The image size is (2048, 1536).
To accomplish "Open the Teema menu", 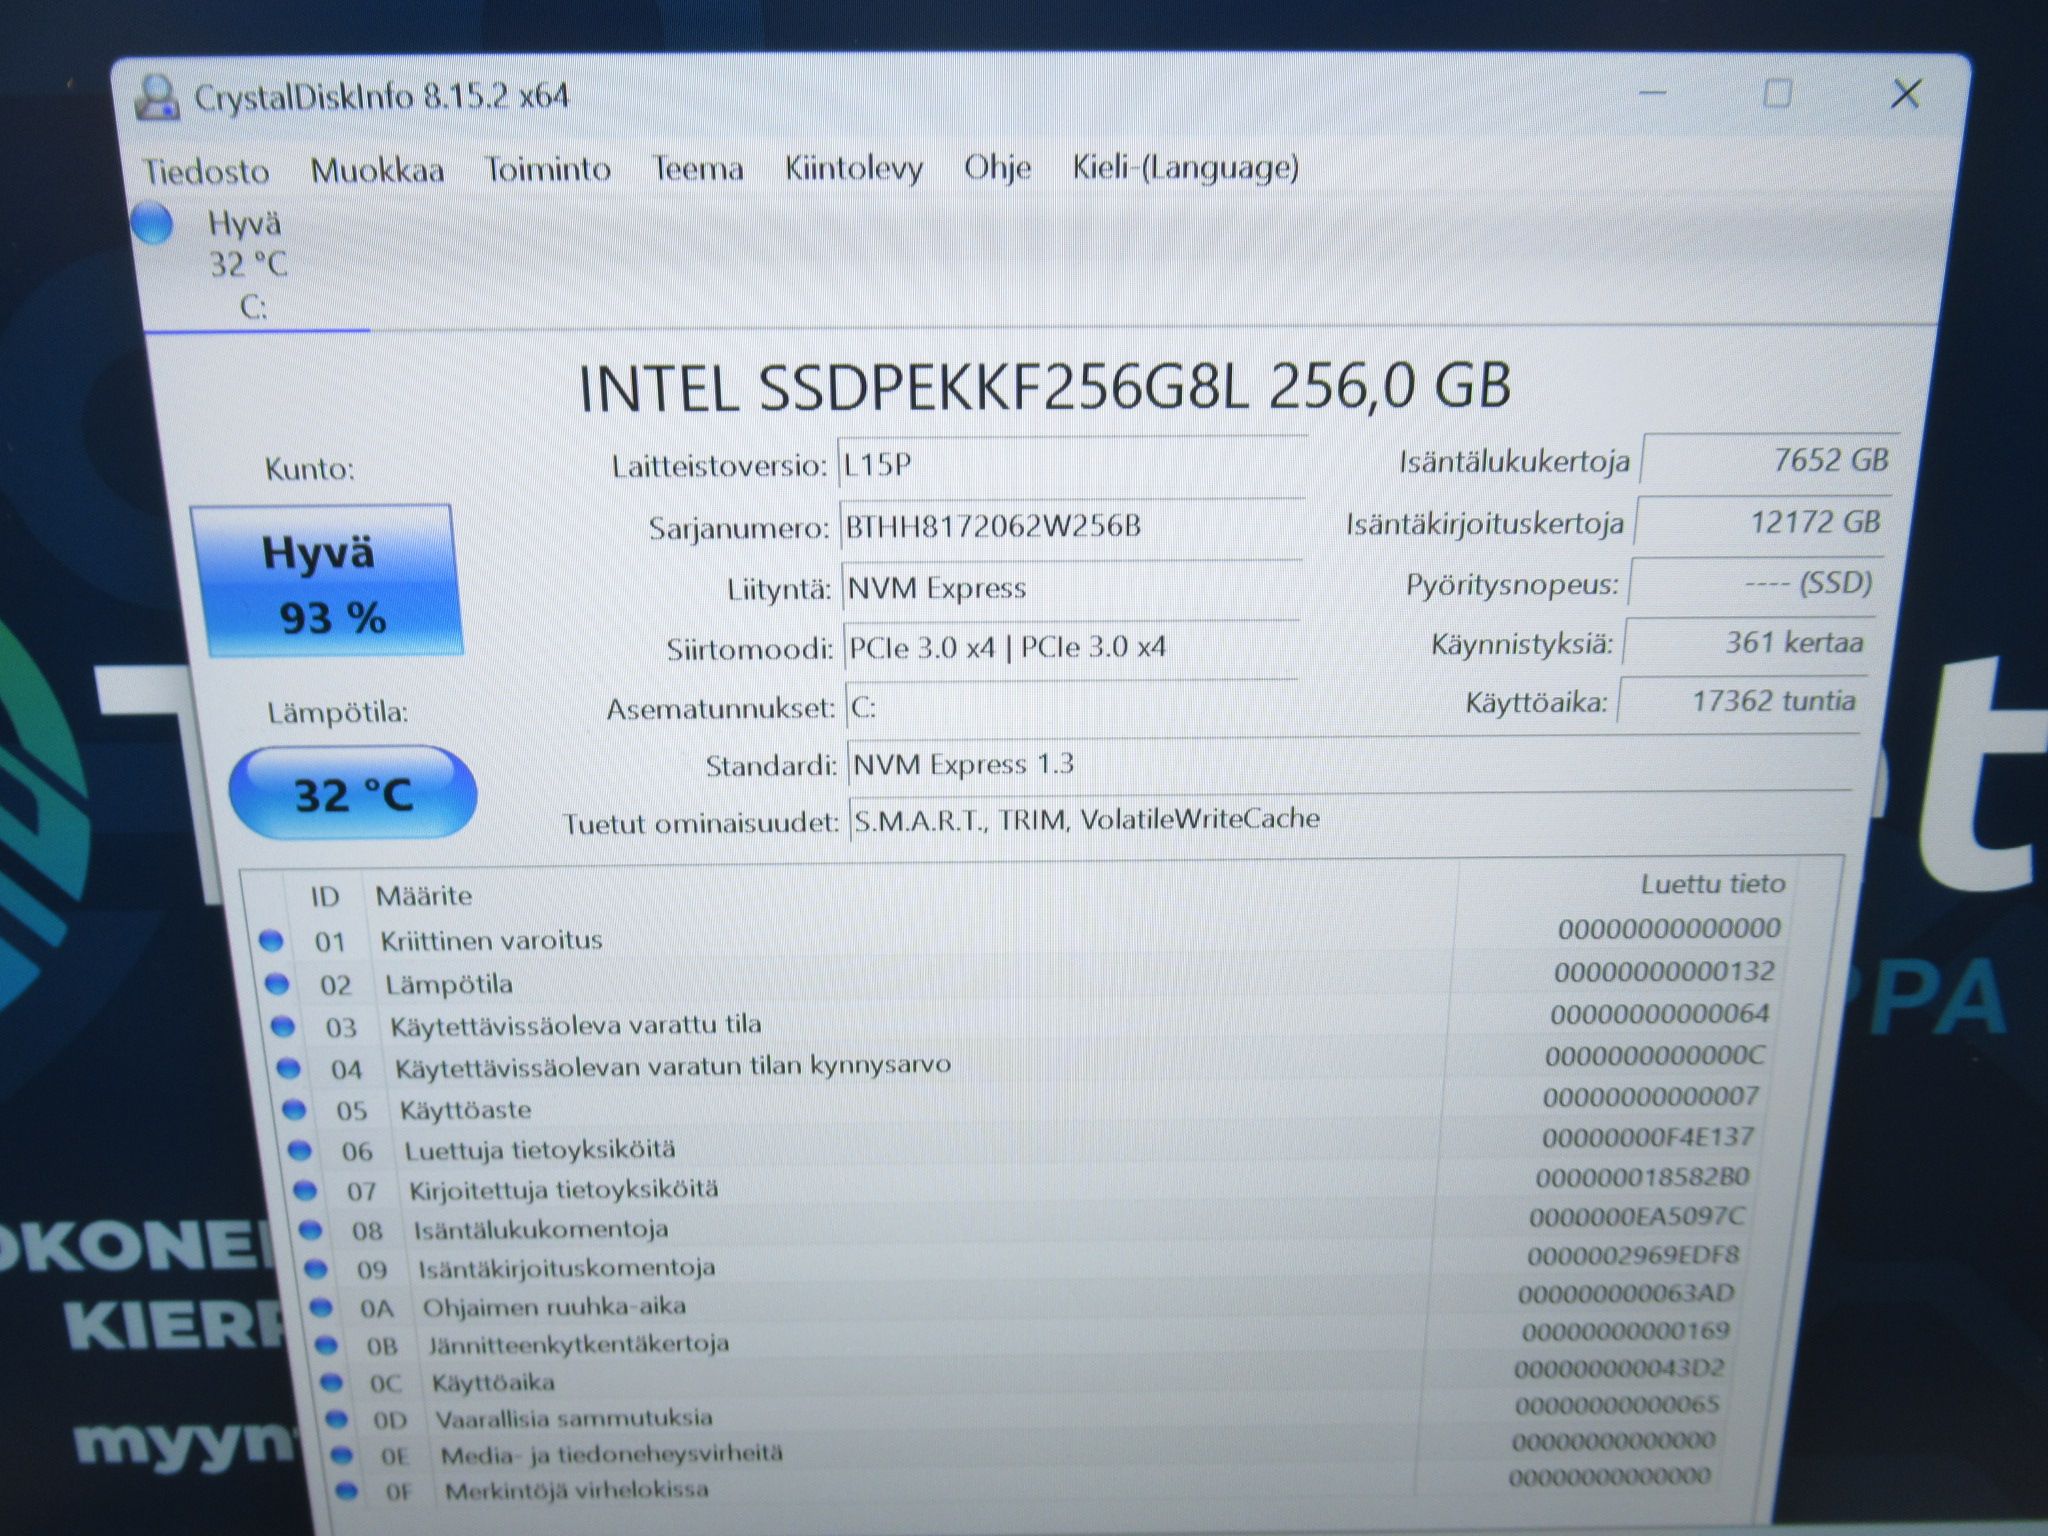I will click(x=697, y=168).
